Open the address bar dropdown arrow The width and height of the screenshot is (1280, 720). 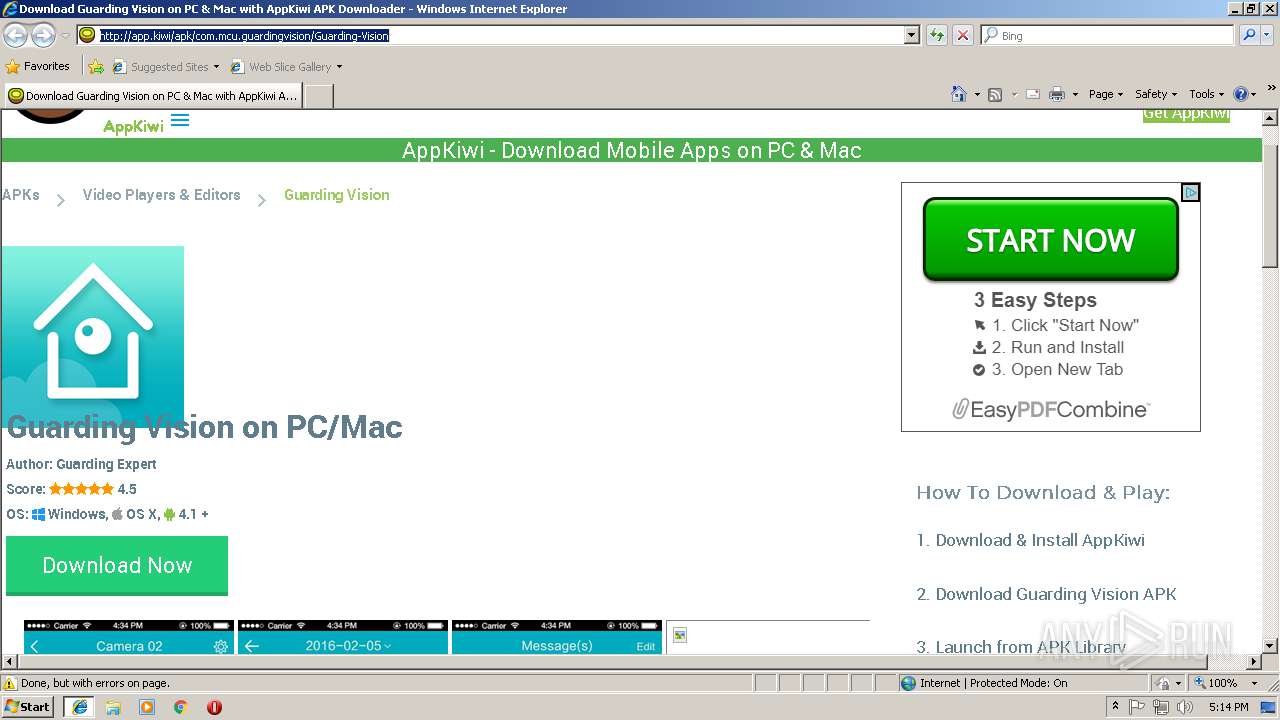(911, 35)
